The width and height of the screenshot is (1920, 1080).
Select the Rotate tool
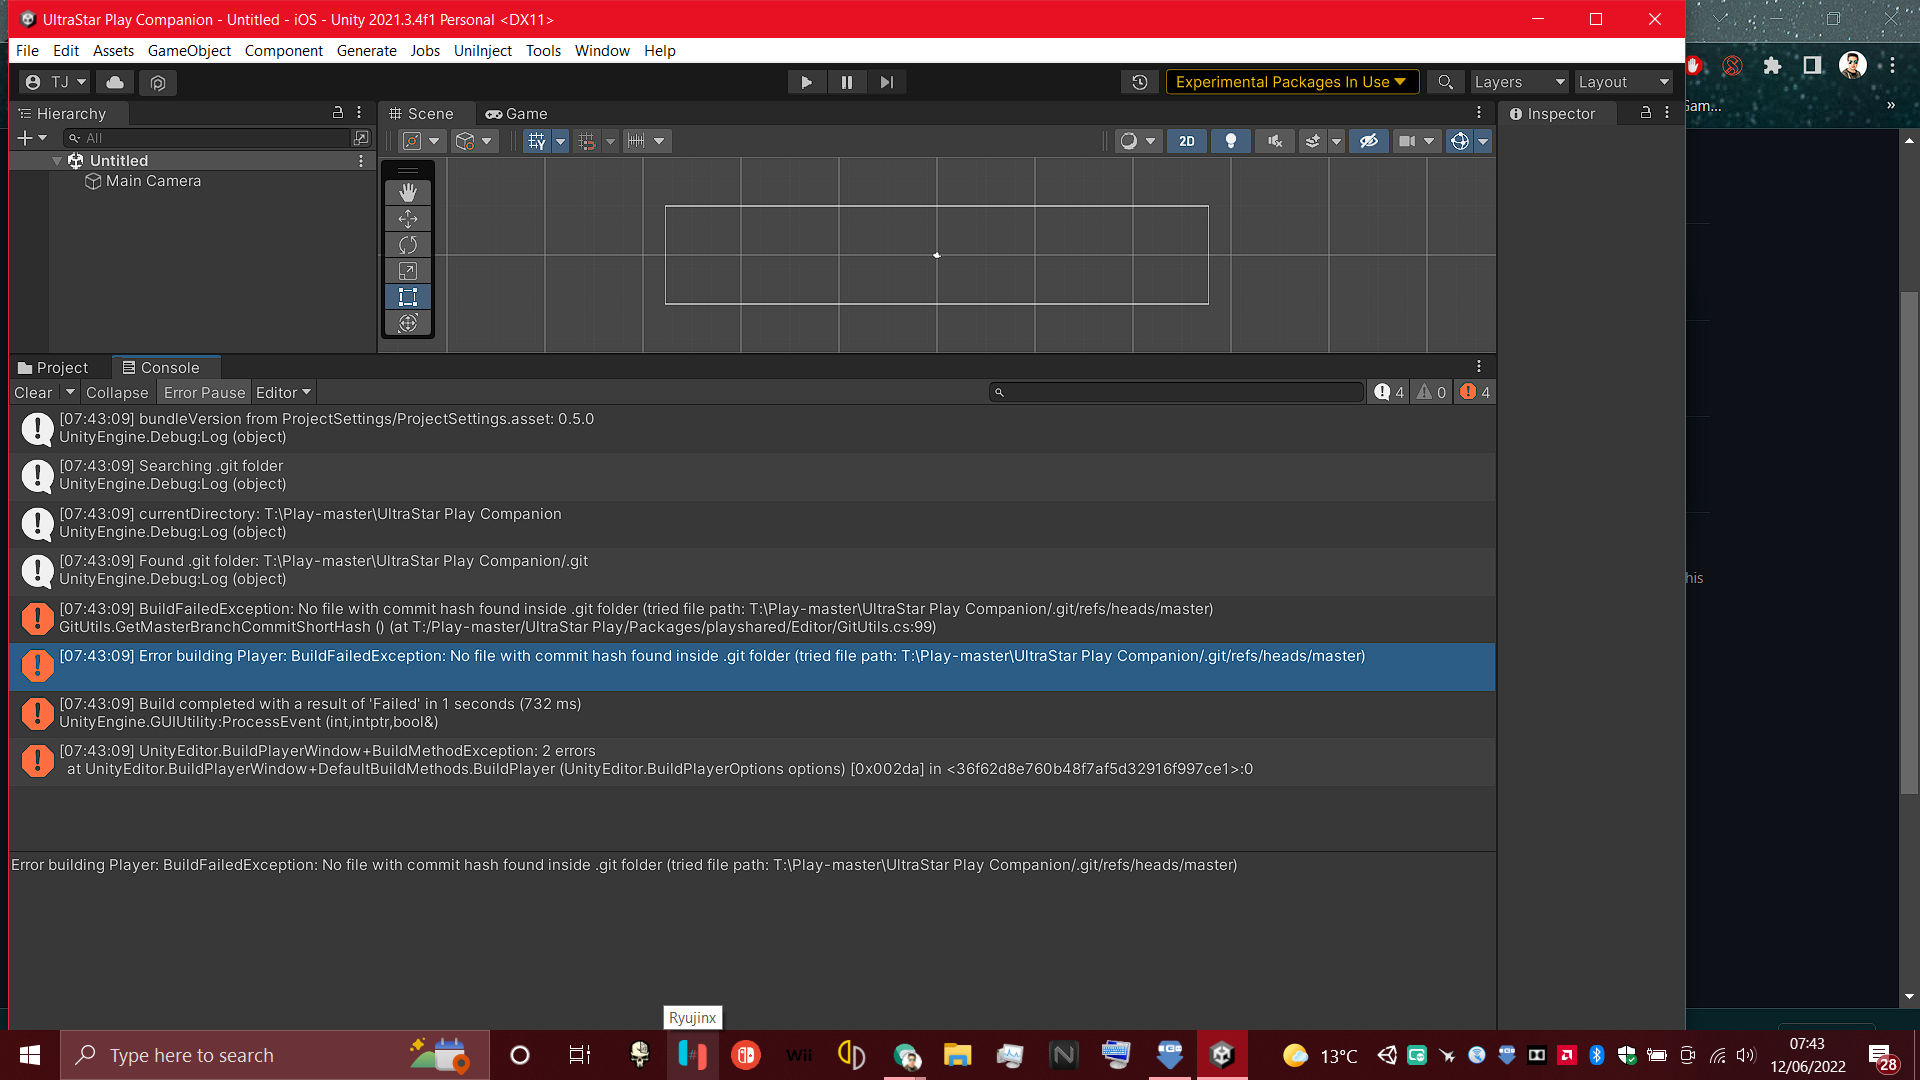pyautogui.click(x=407, y=244)
